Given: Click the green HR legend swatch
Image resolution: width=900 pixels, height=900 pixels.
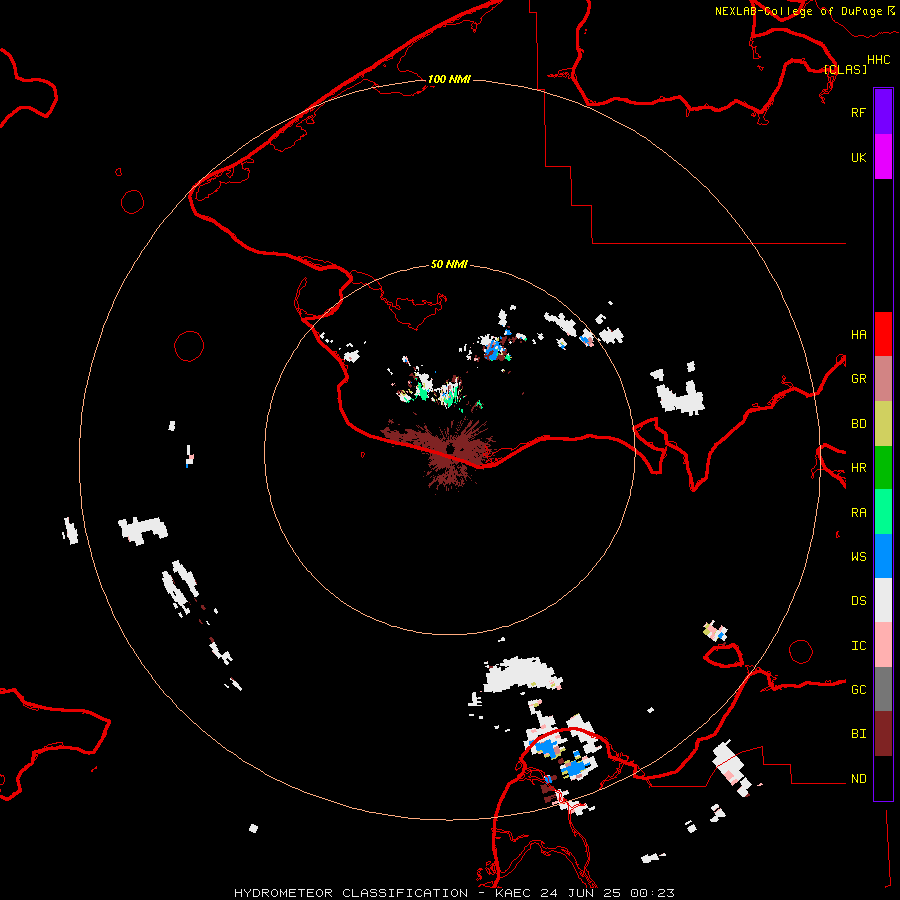Looking at the screenshot, I should click(883, 468).
